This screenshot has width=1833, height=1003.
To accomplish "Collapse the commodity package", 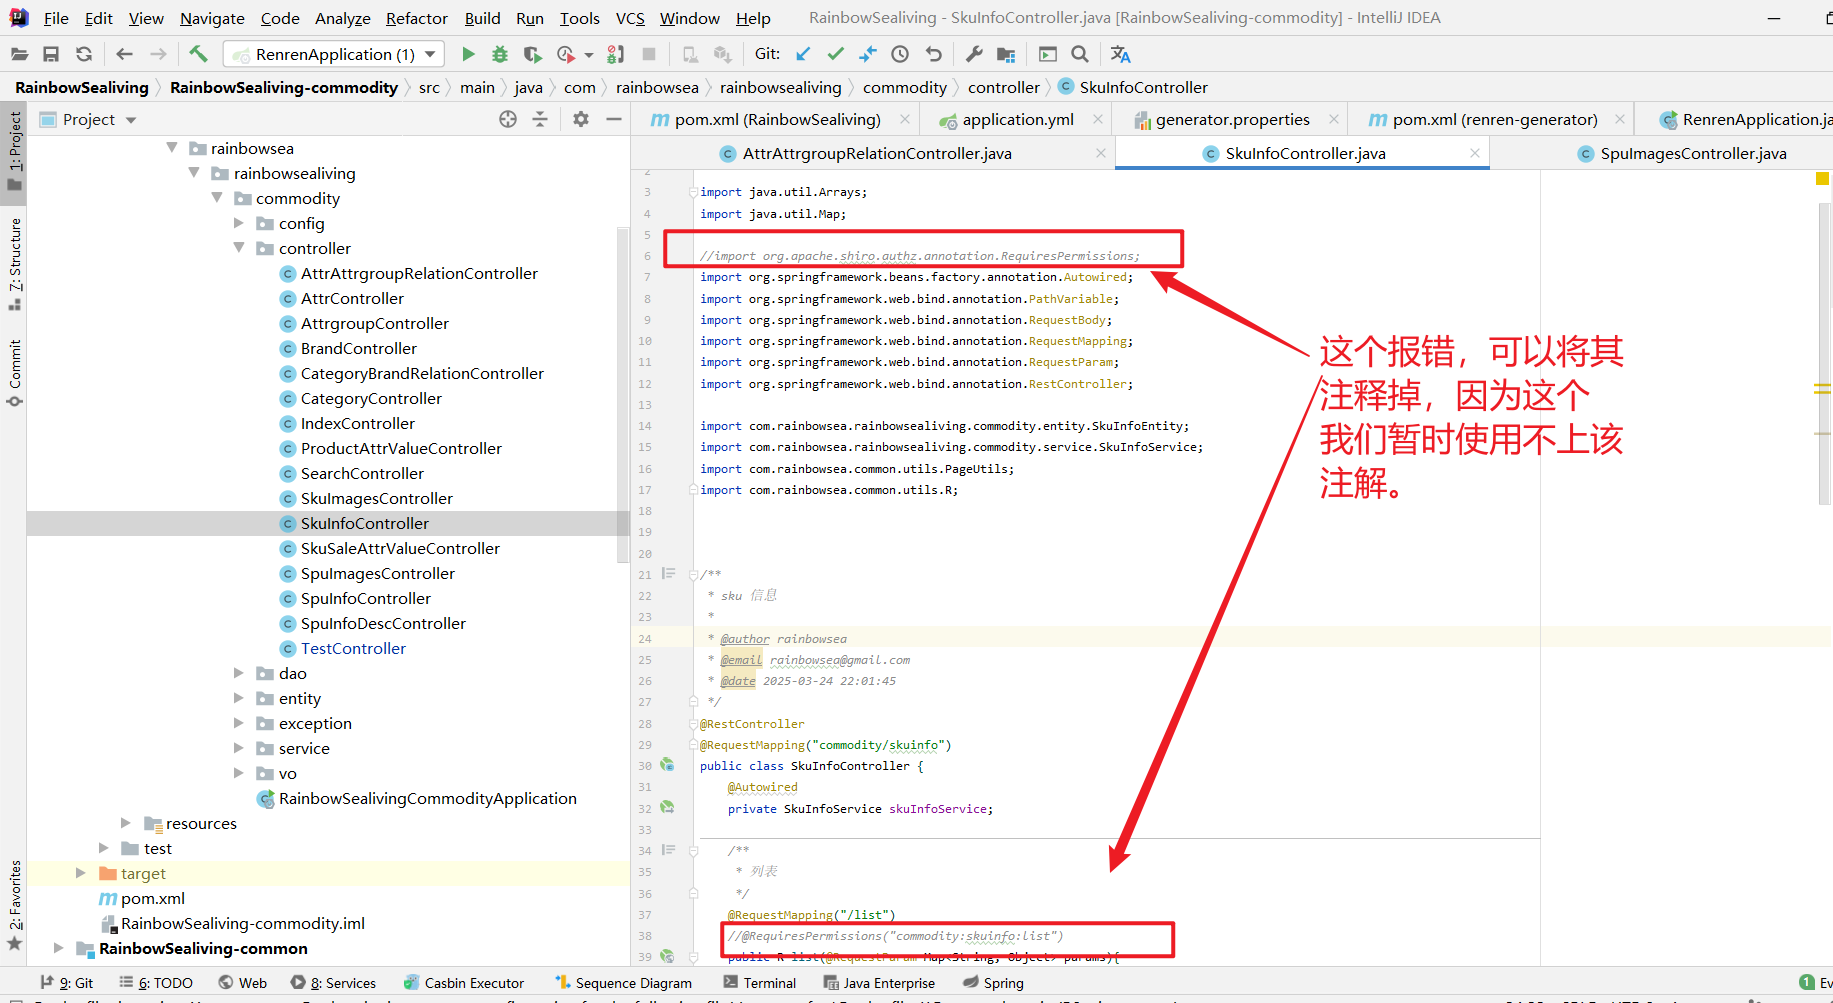I will 216,198.
